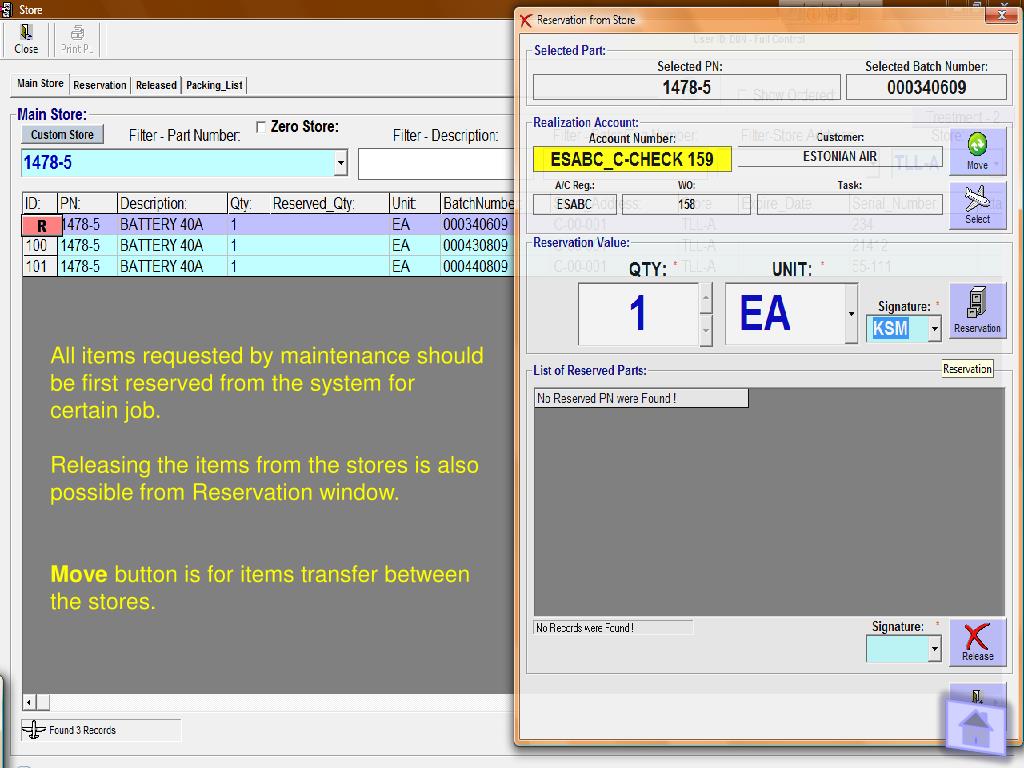Click the empty Task field
Image resolution: width=1024 pixels, height=768 pixels.
[850, 204]
